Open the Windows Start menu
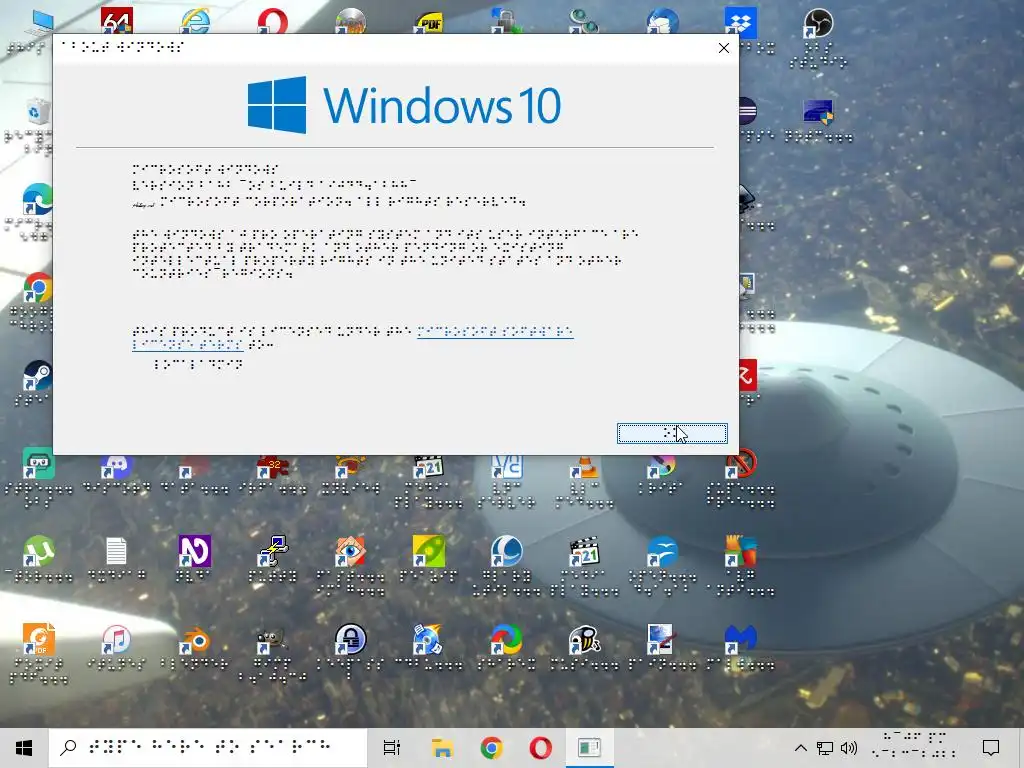 coord(24,748)
